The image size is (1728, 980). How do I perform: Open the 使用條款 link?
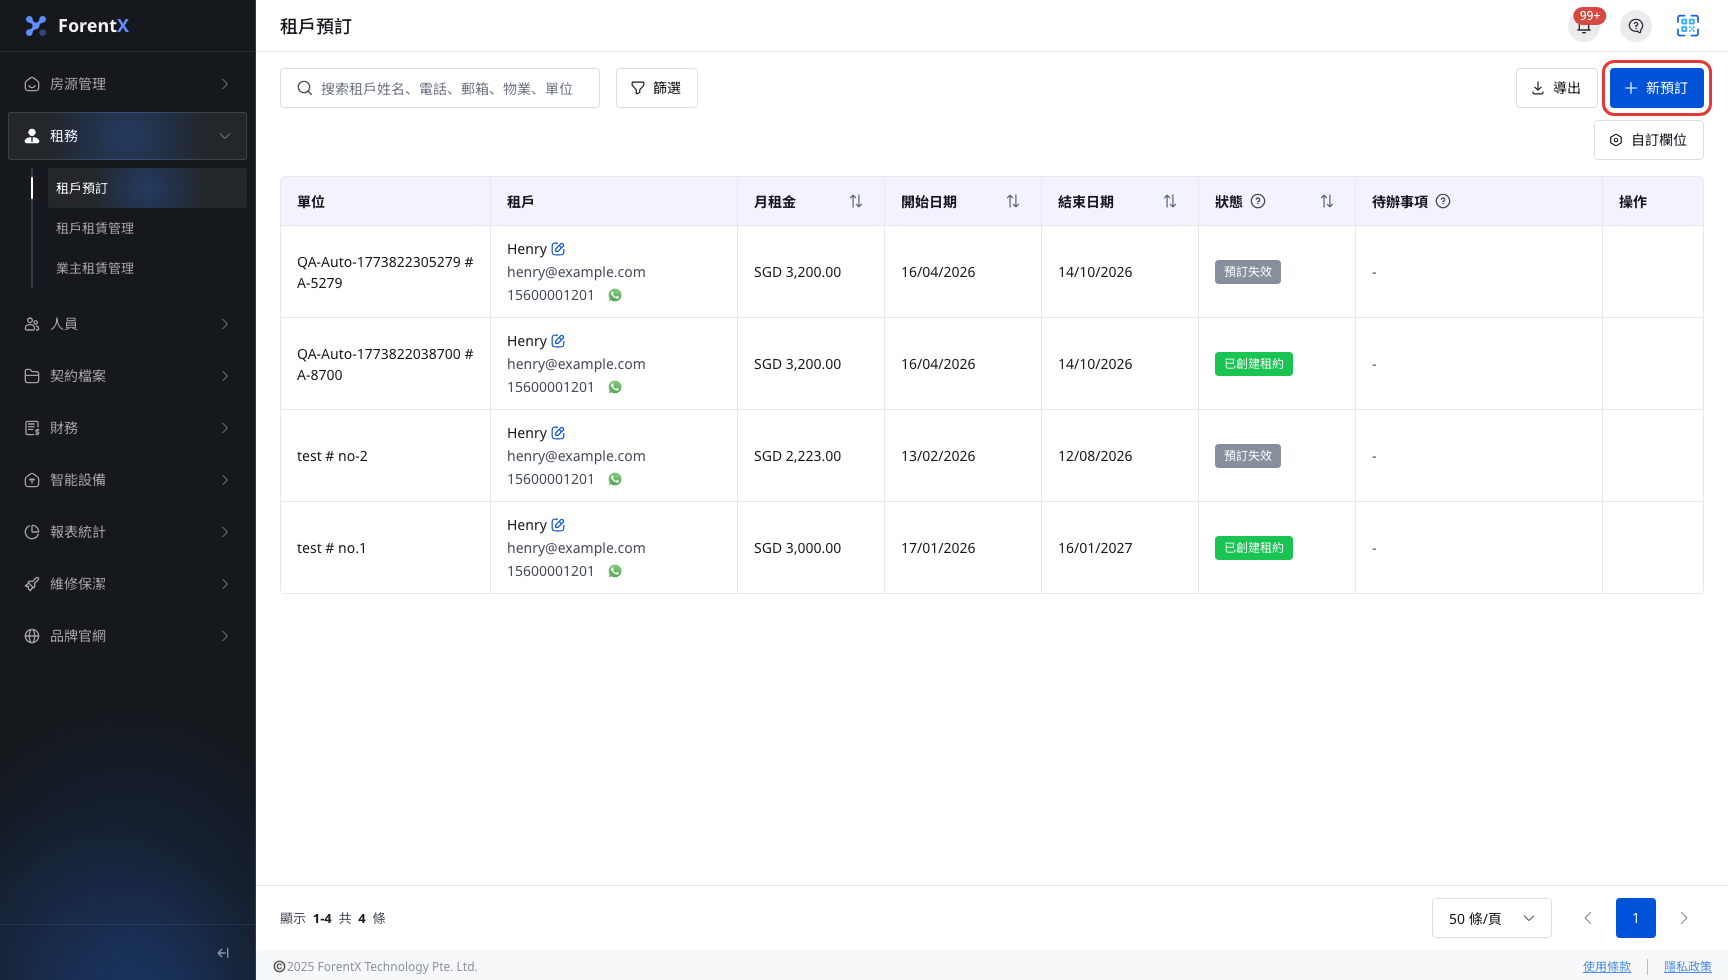point(1607,967)
